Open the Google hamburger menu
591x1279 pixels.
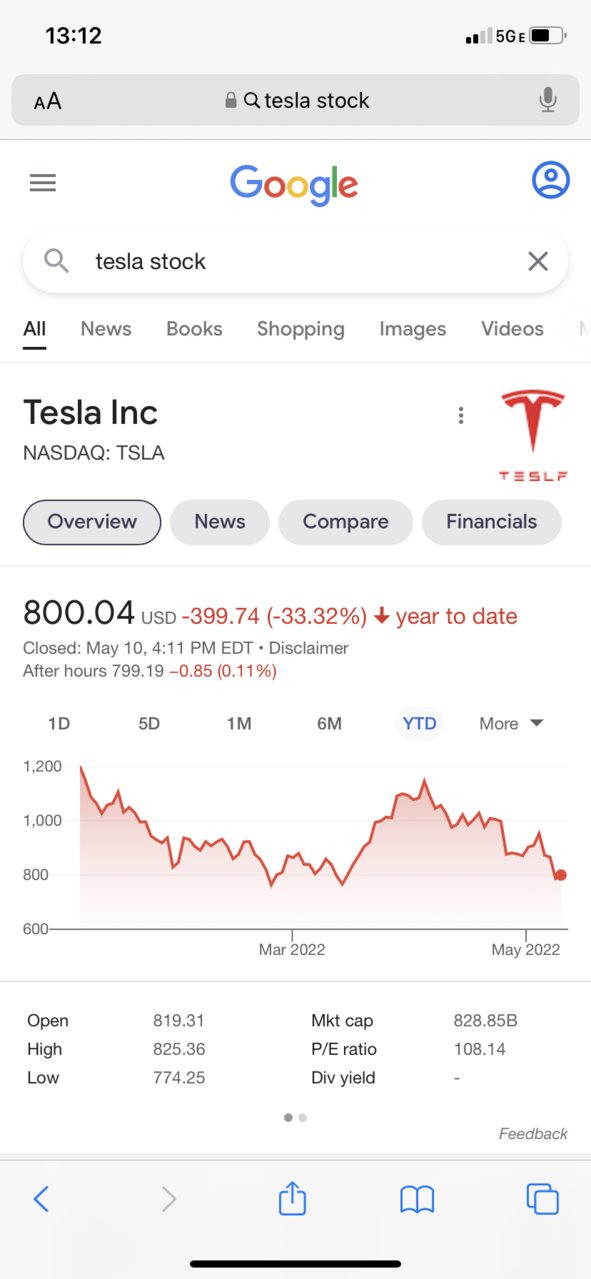43,182
